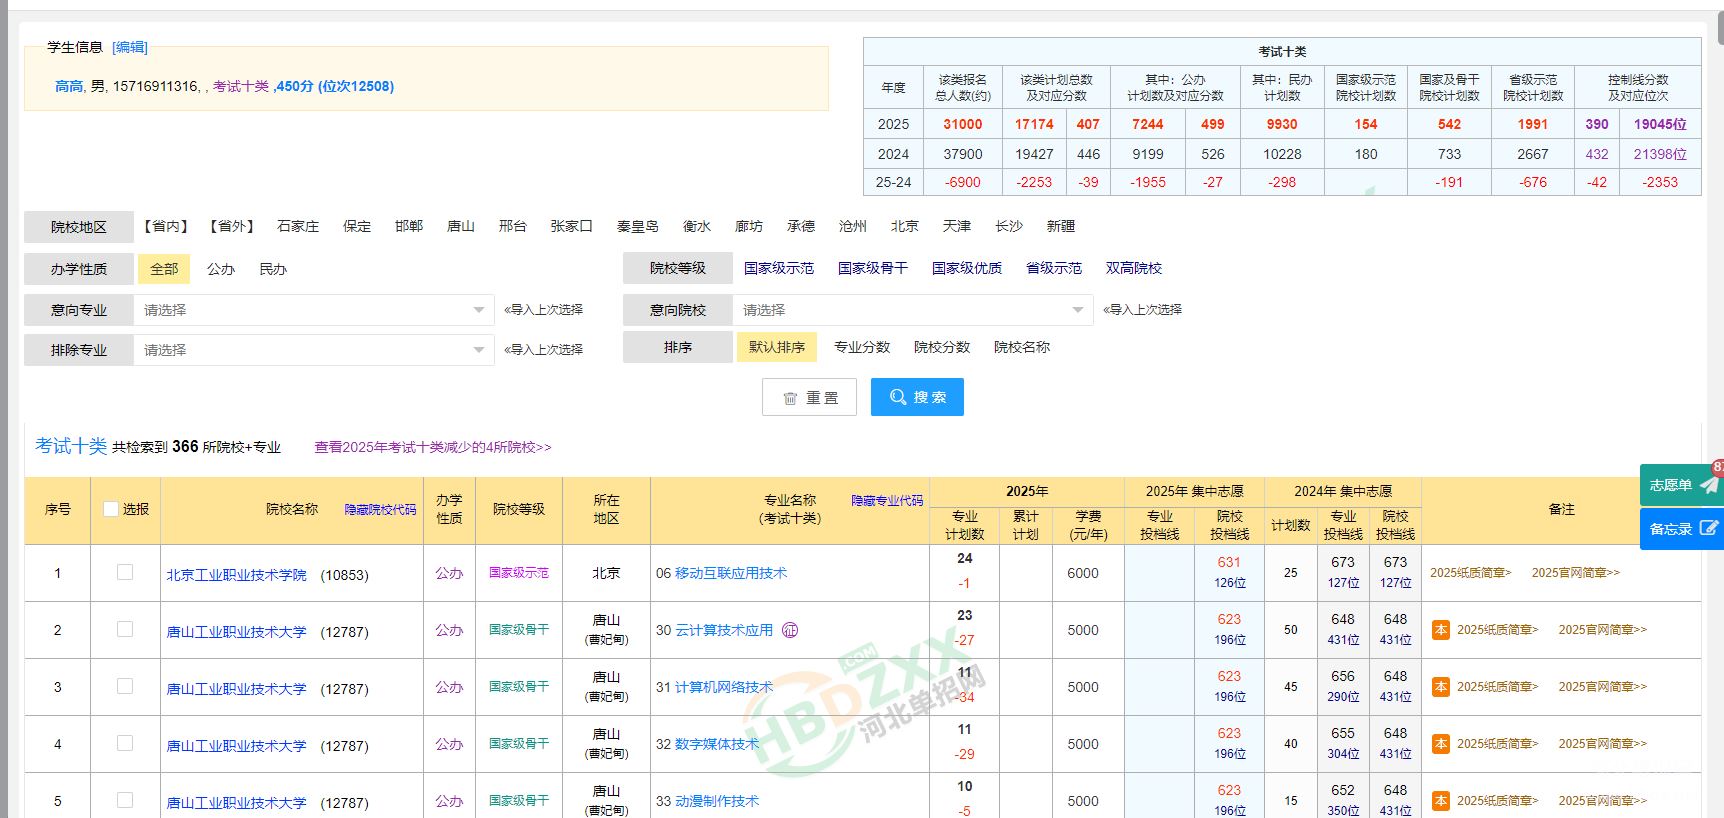Toggle the 选报 header checkbox

pyautogui.click(x=111, y=509)
